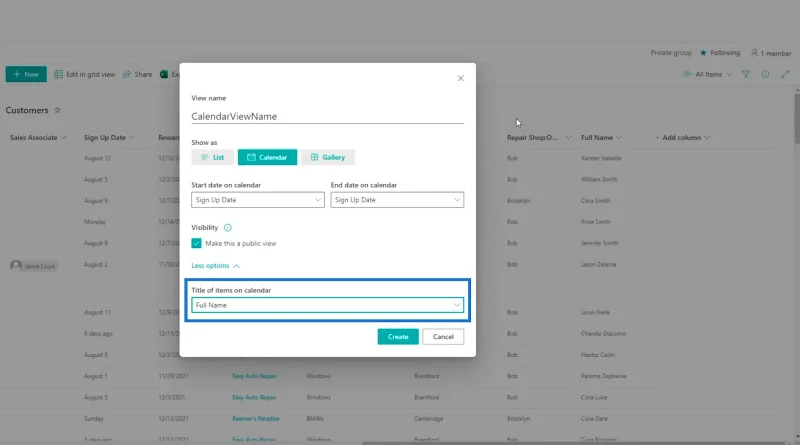Click Cora Smith name cell
This screenshot has height=445, width=800.
[595, 201]
